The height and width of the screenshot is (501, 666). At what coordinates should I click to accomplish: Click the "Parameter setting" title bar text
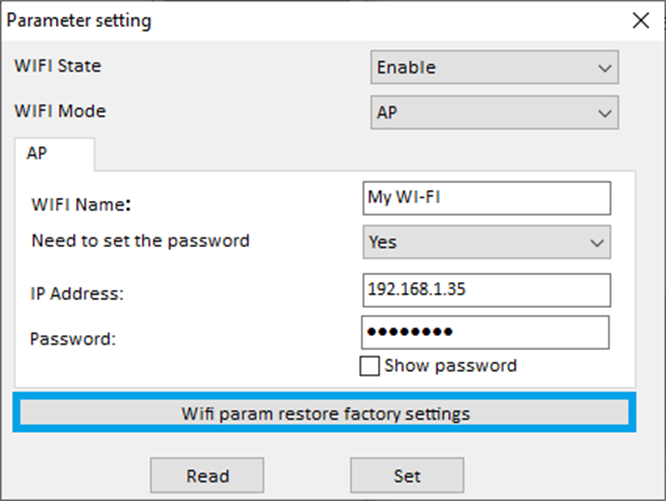point(83,19)
